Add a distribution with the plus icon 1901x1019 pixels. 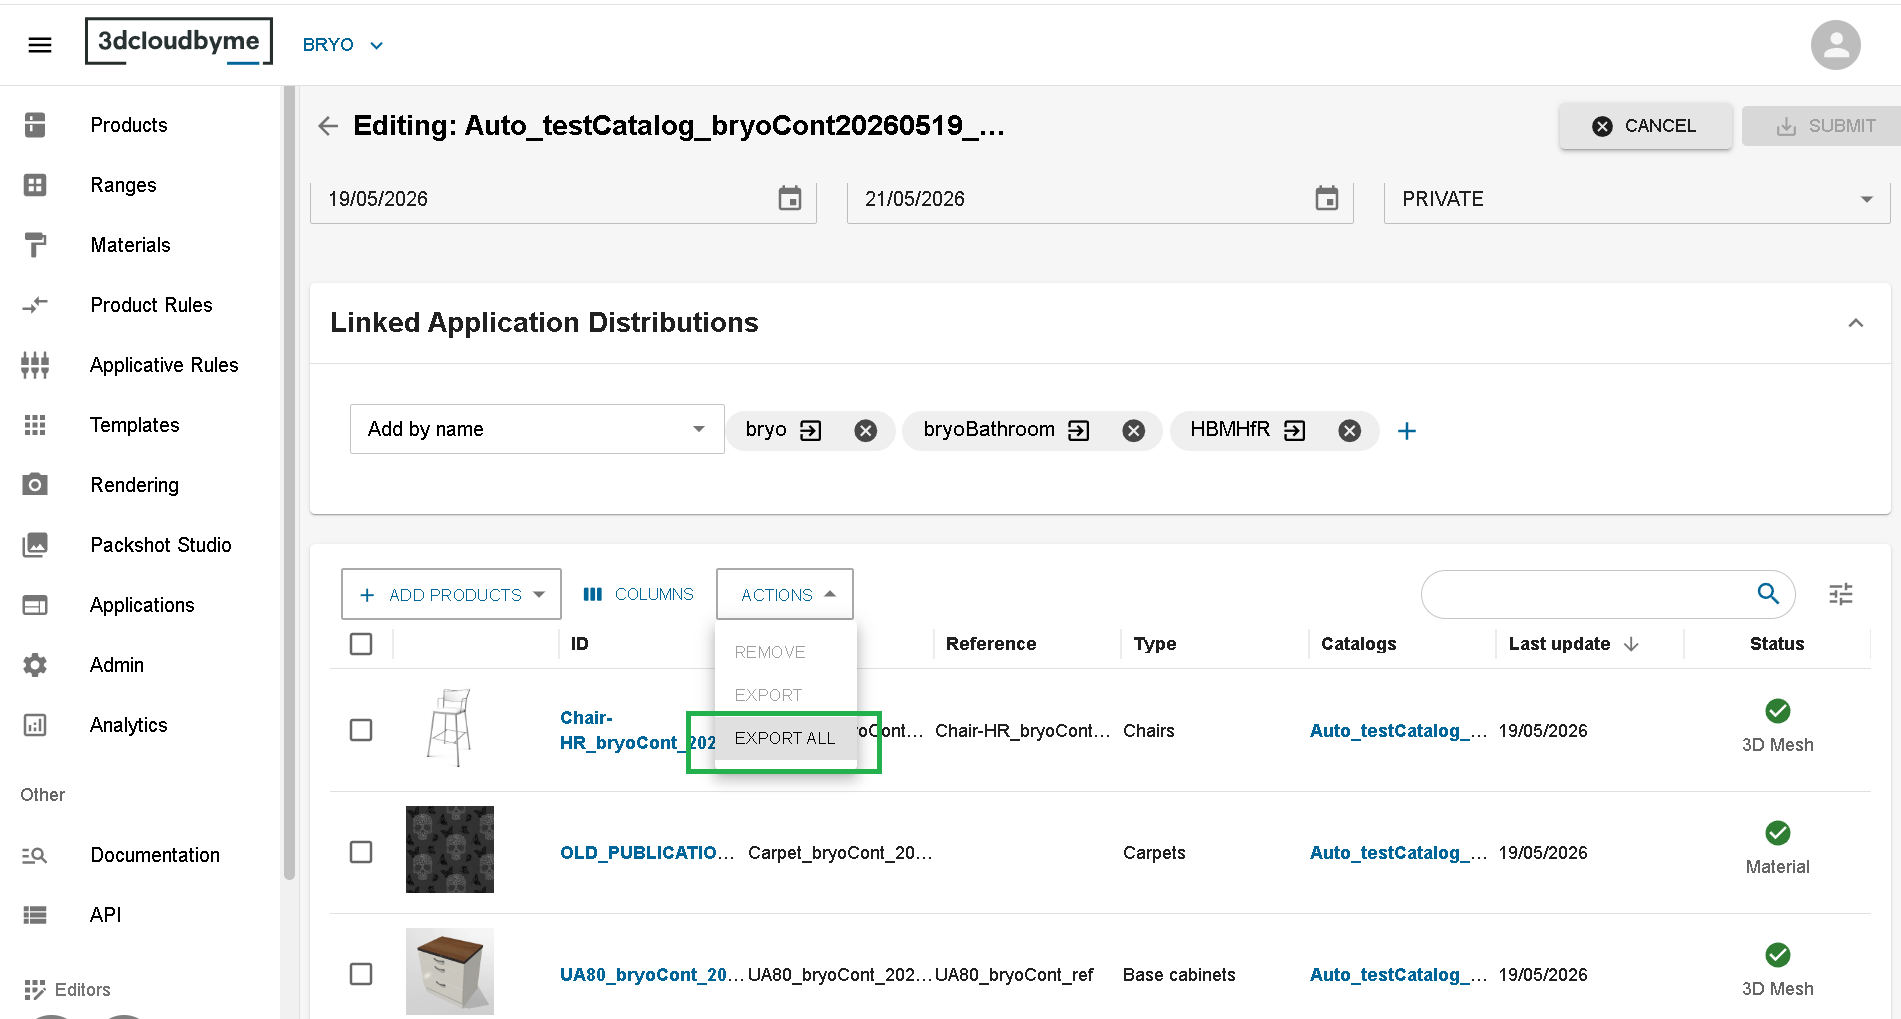point(1407,431)
